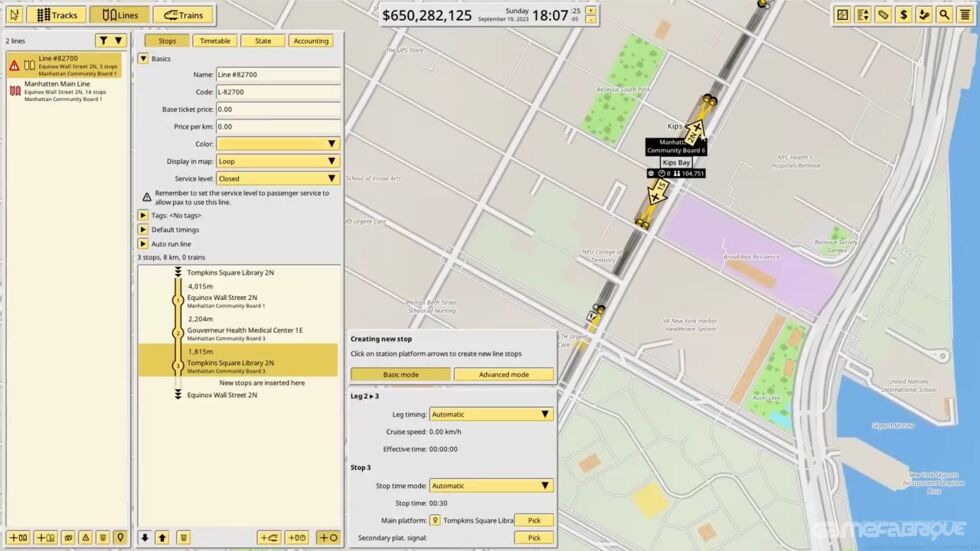980x551 pixels.
Task: Edit the line Code field
Action: click(x=278, y=92)
